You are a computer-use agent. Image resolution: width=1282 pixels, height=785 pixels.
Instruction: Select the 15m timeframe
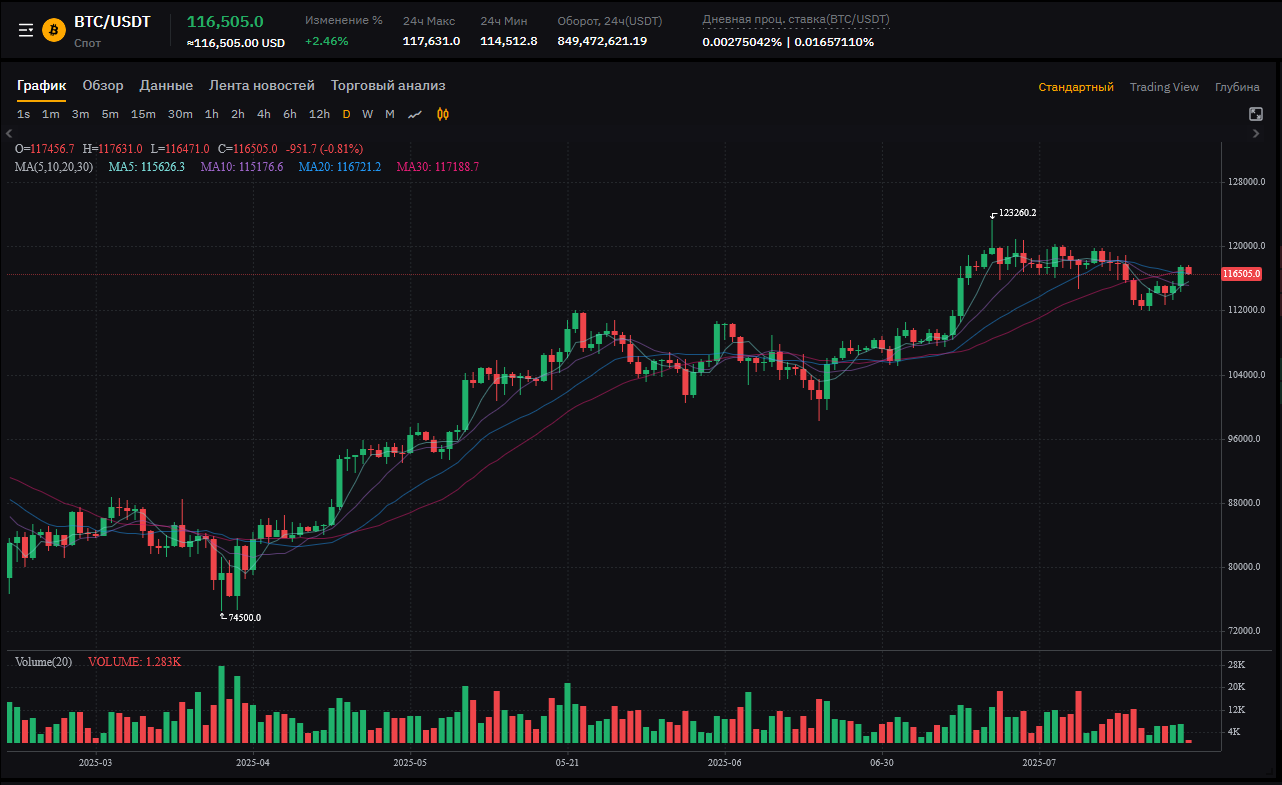pos(143,114)
